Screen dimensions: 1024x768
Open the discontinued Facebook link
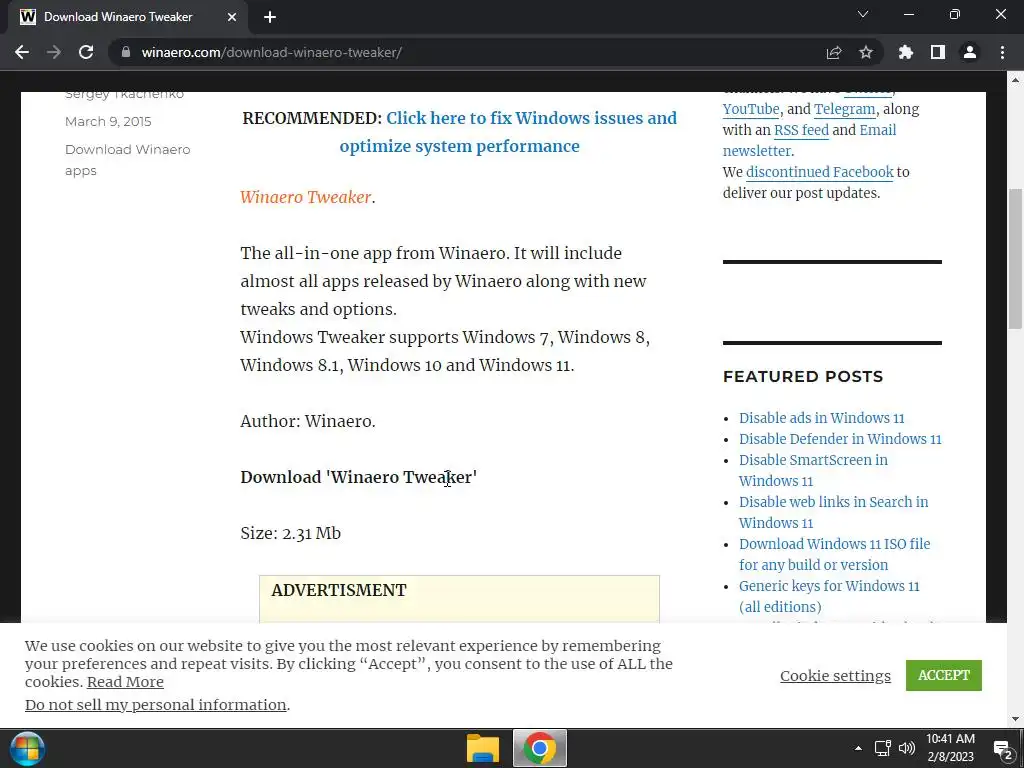click(x=820, y=172)
